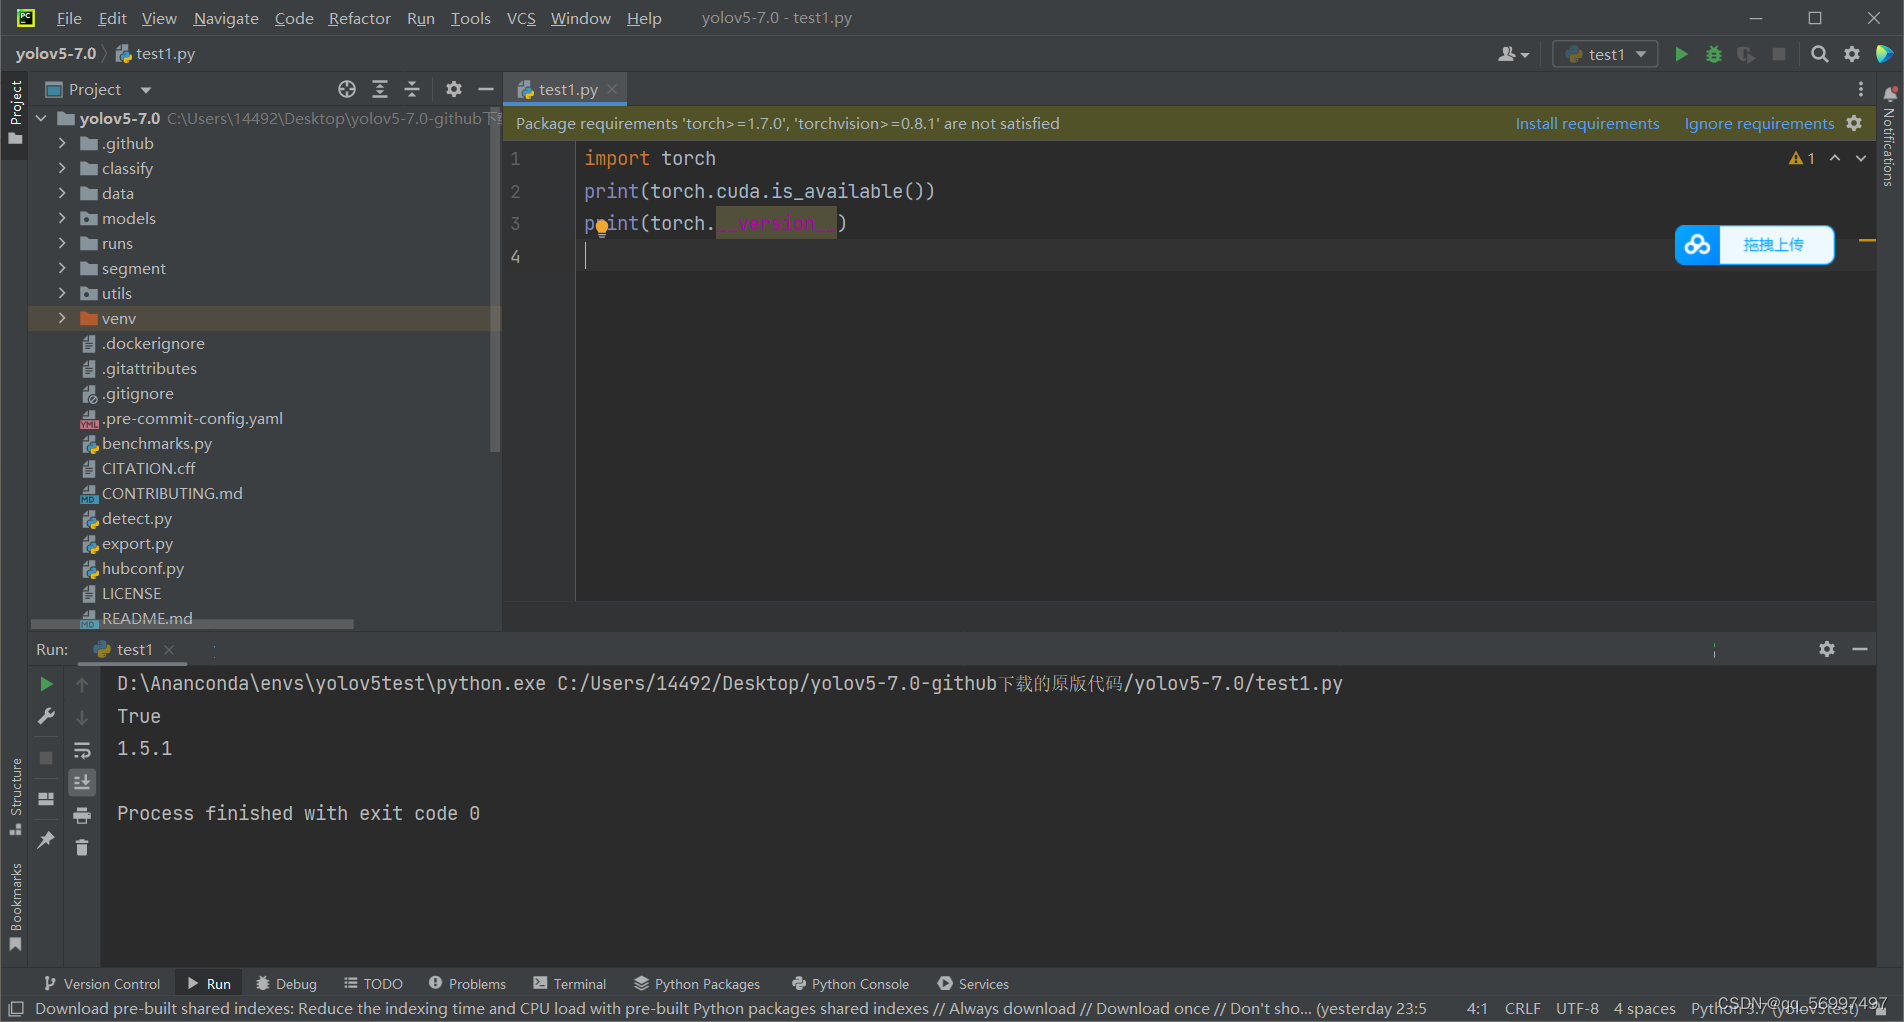Click Ignore requirements link
The height and width of the screenshot is (1022, 1904).
[1759, 123]
